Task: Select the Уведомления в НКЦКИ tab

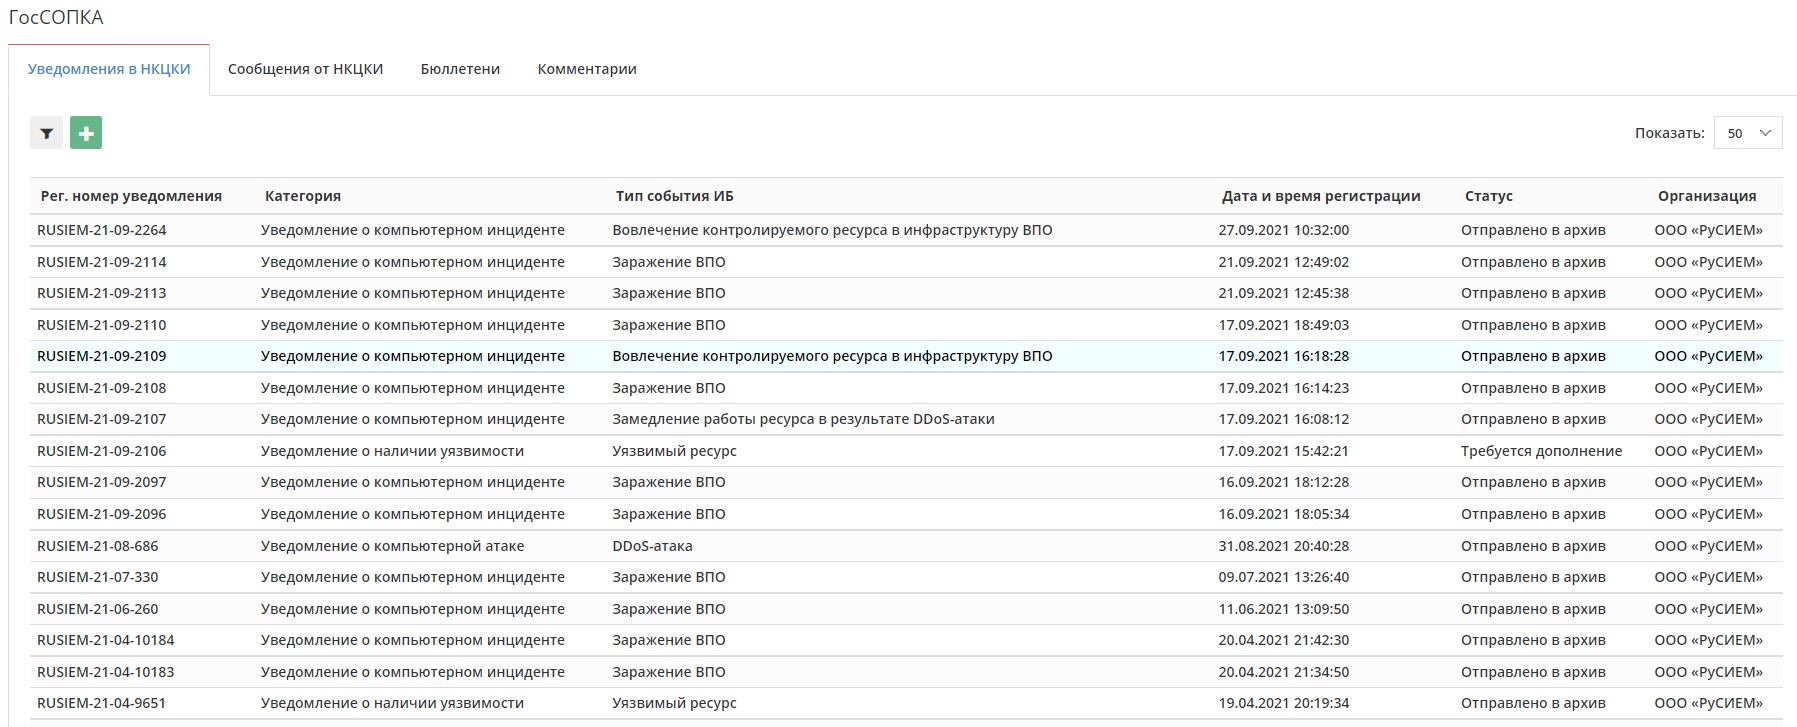Action: tap(109, 69)
